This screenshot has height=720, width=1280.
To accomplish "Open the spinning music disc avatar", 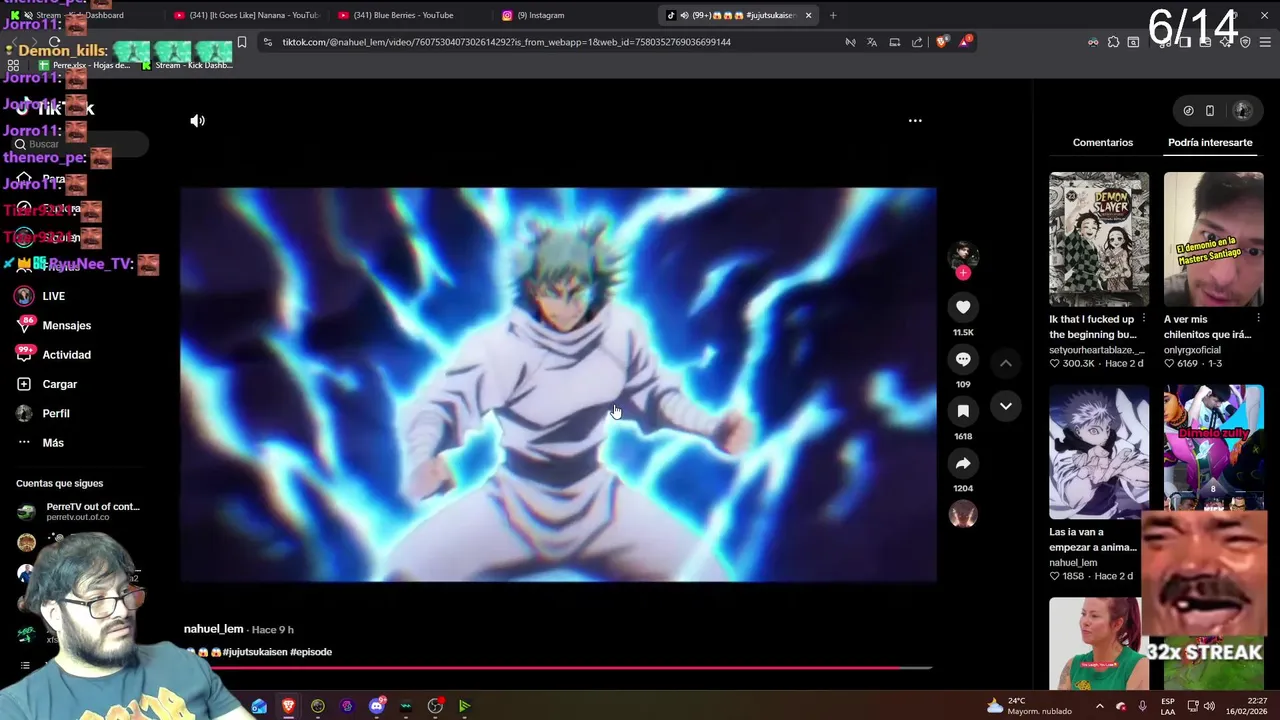I will pos(963,514).
